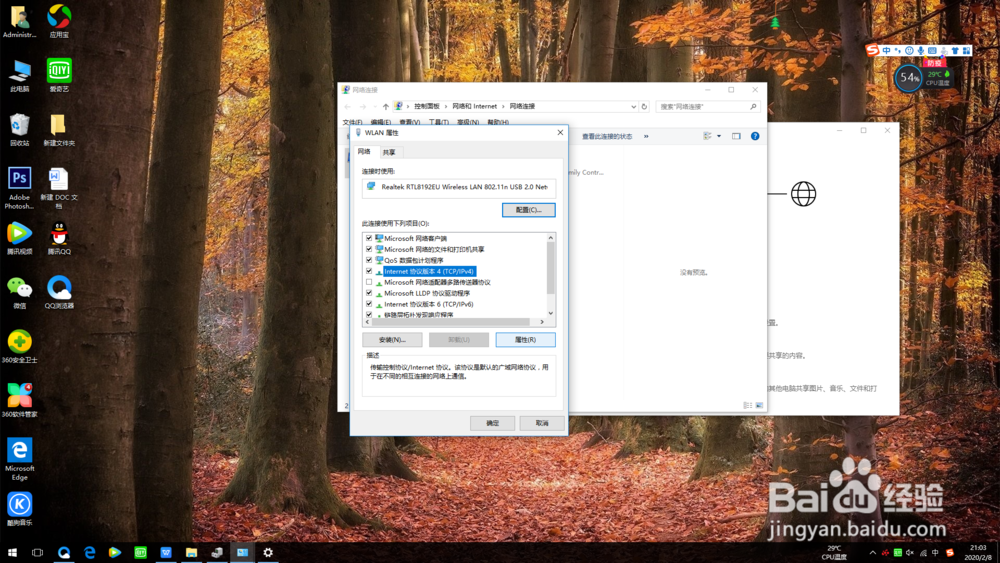Open 属性(R) for selected item
This screenshot has height=563, width=1000.
pos(525,340)
